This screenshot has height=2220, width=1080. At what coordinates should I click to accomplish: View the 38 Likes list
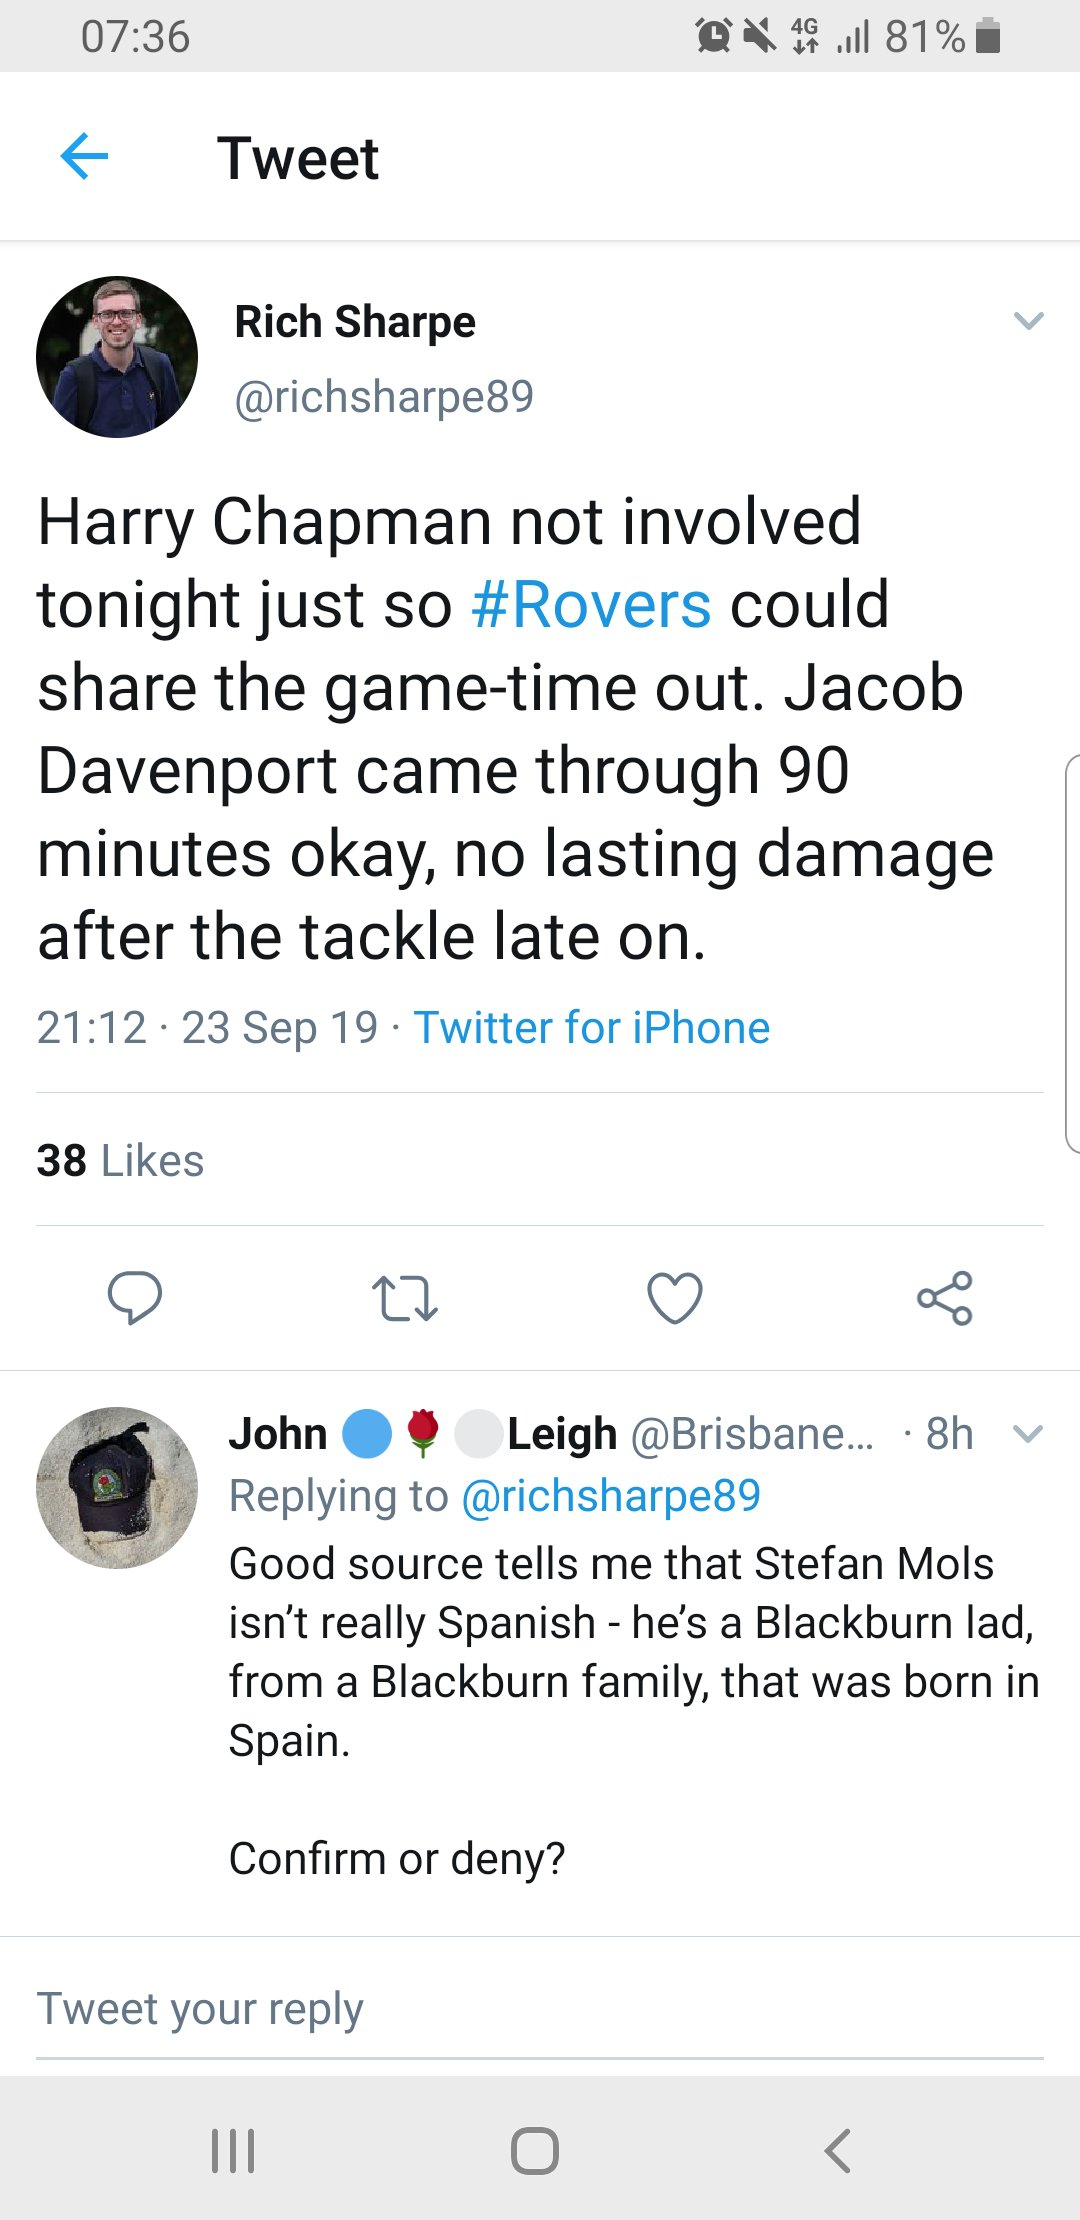[x=120, y=1161]
